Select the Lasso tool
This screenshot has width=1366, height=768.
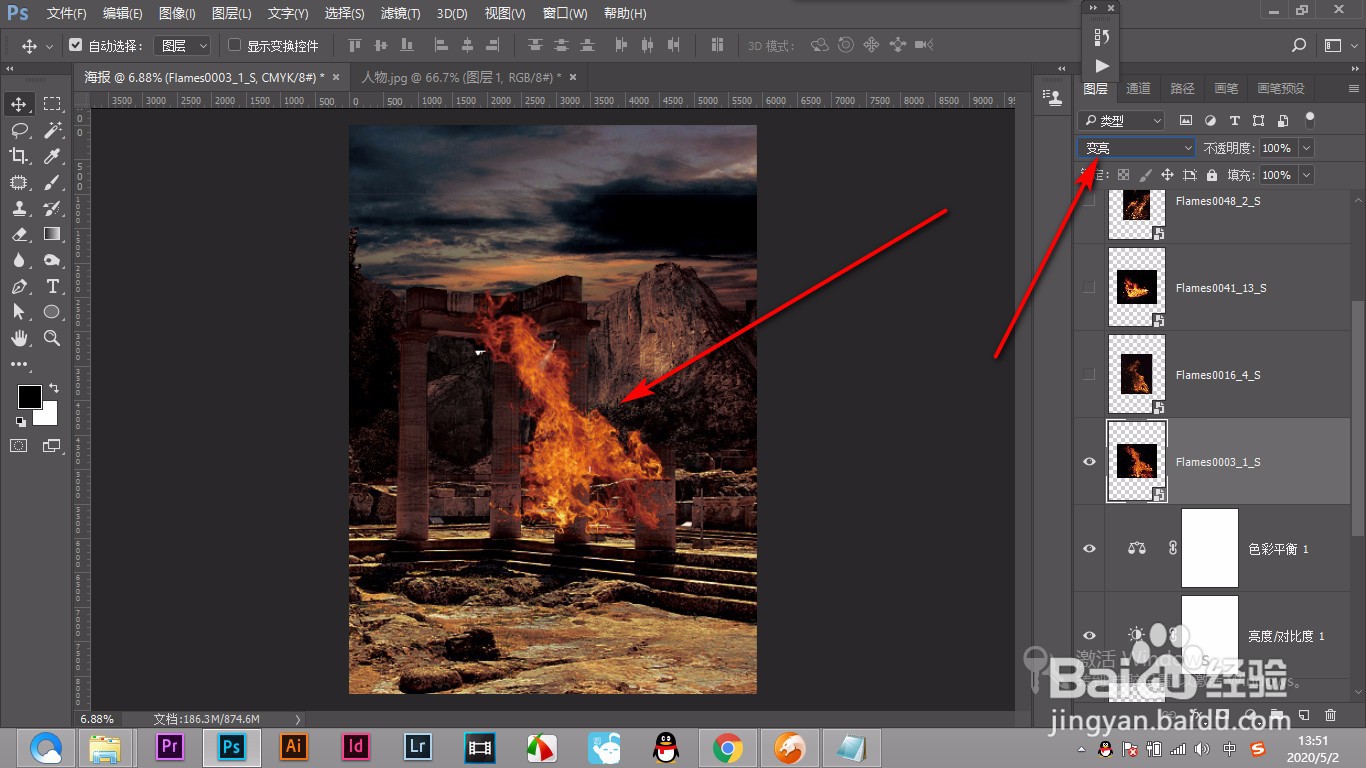coord(19,130)
